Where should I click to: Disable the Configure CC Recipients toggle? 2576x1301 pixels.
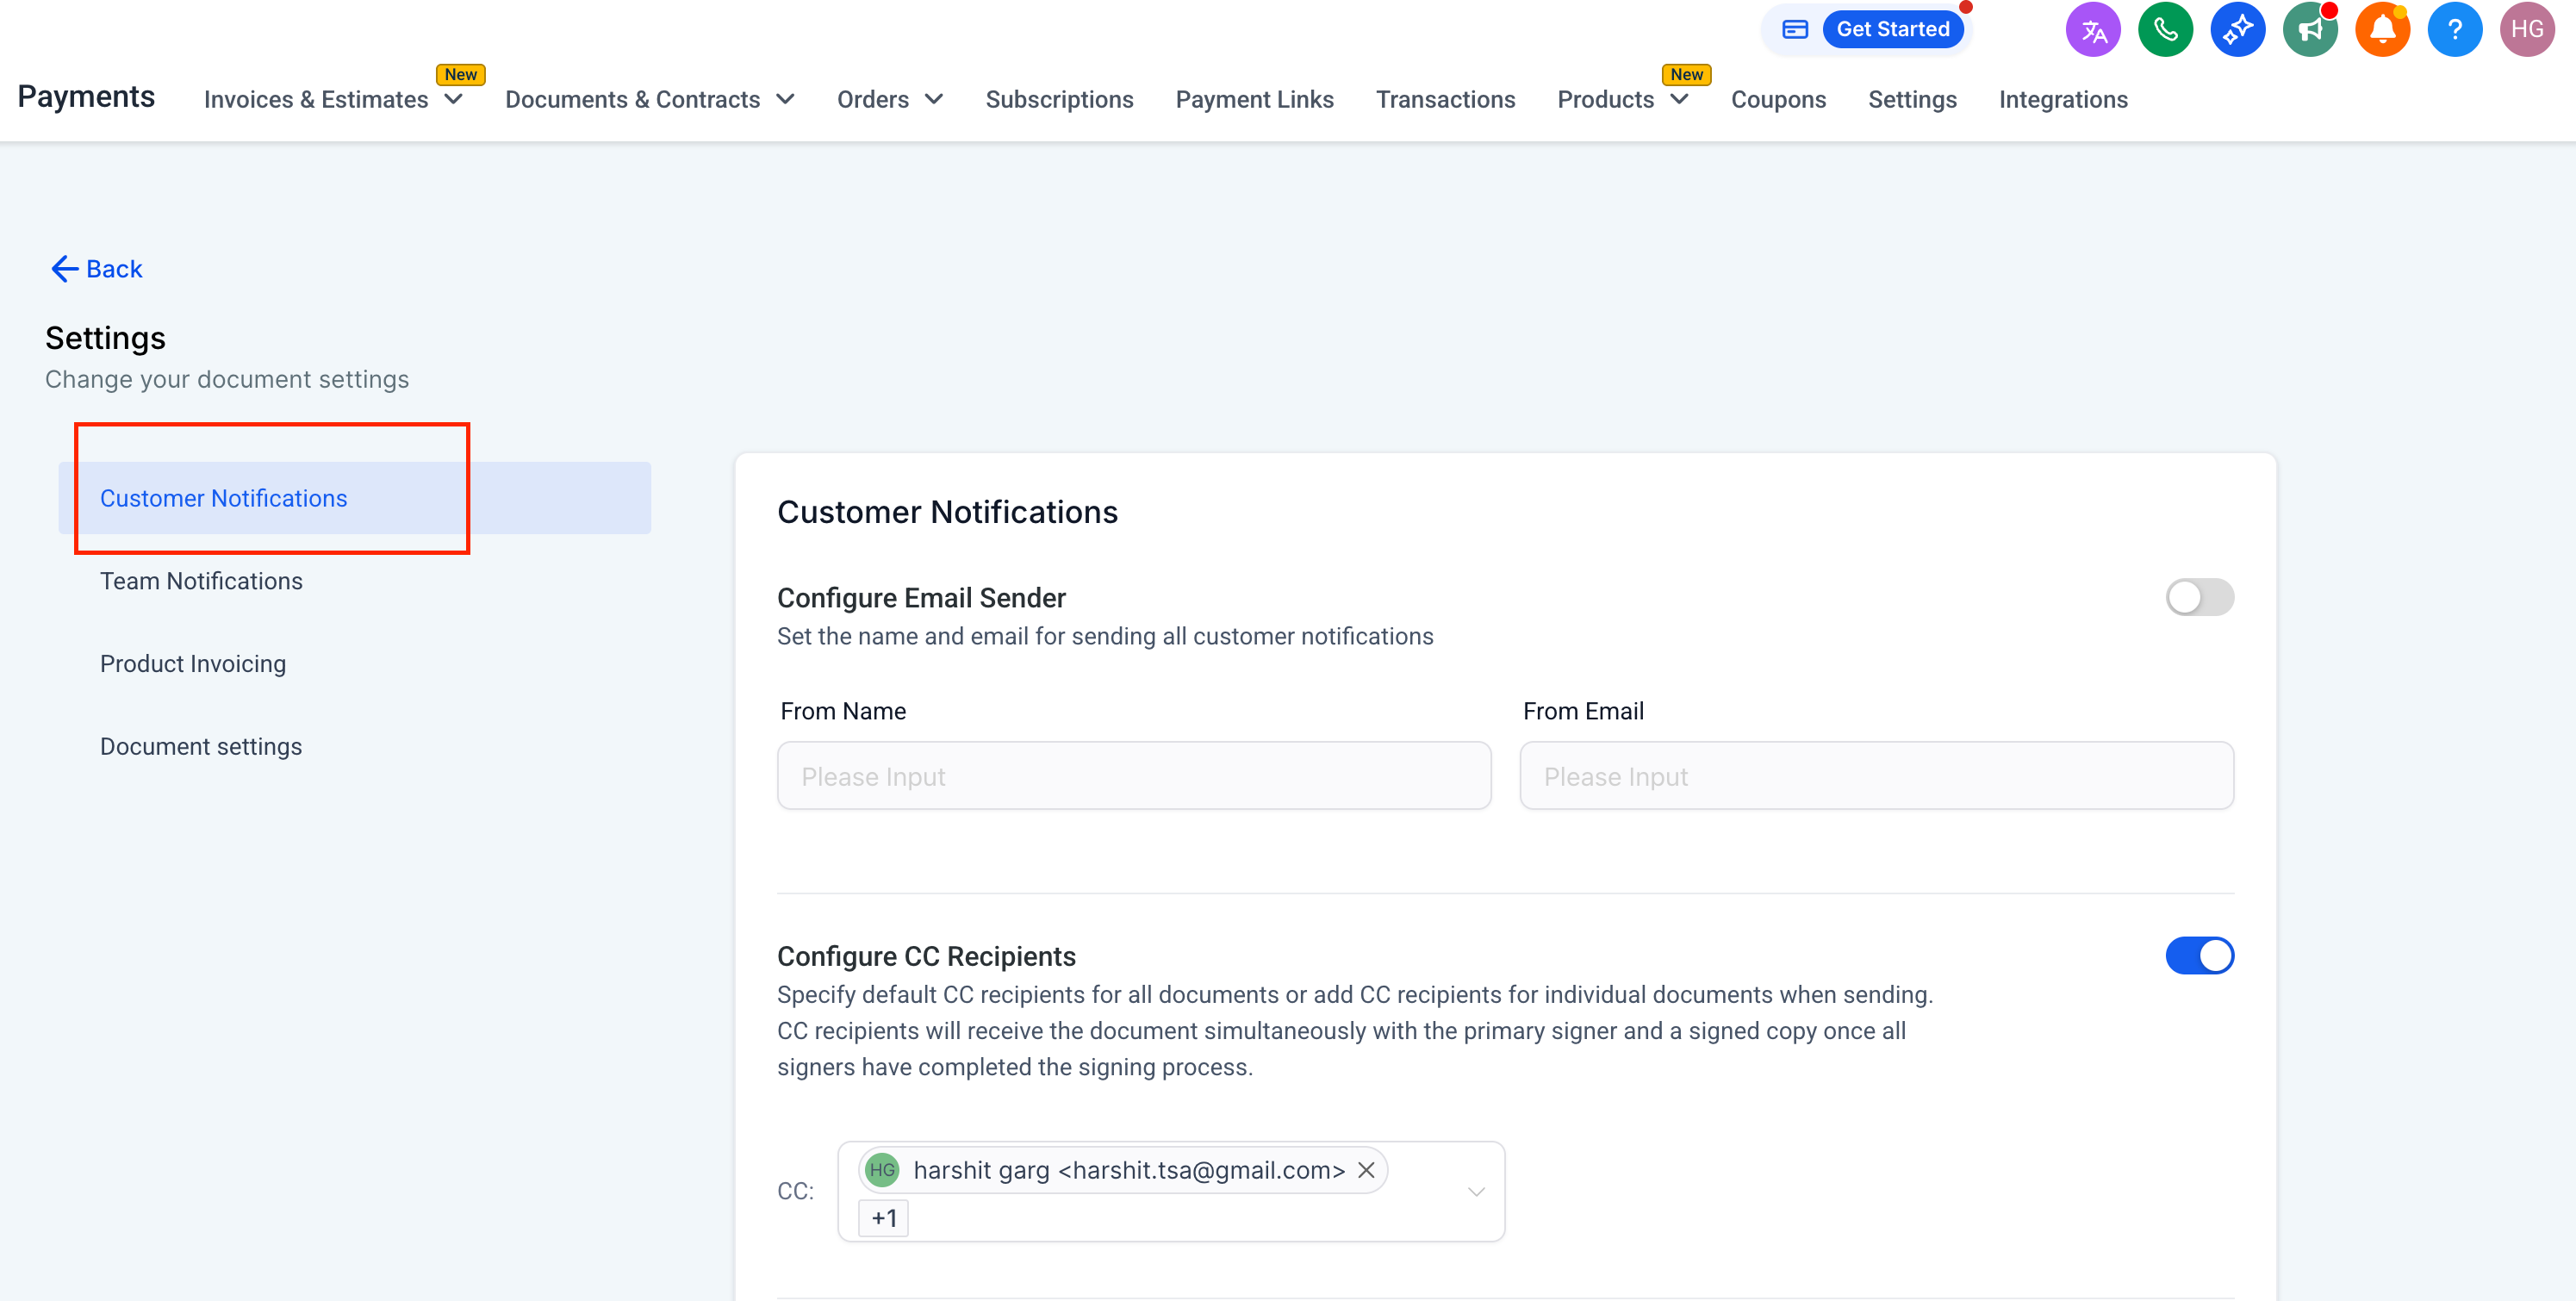click(x=2199, y=956)
